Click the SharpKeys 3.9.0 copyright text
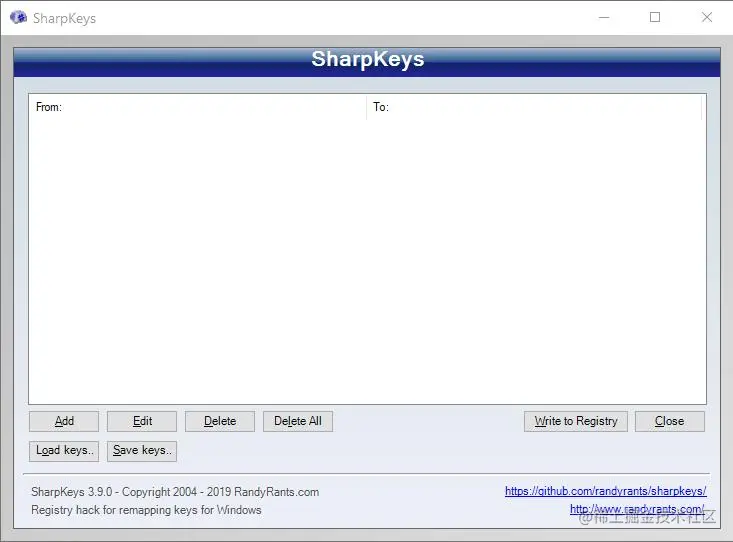 tap(175, 492)
